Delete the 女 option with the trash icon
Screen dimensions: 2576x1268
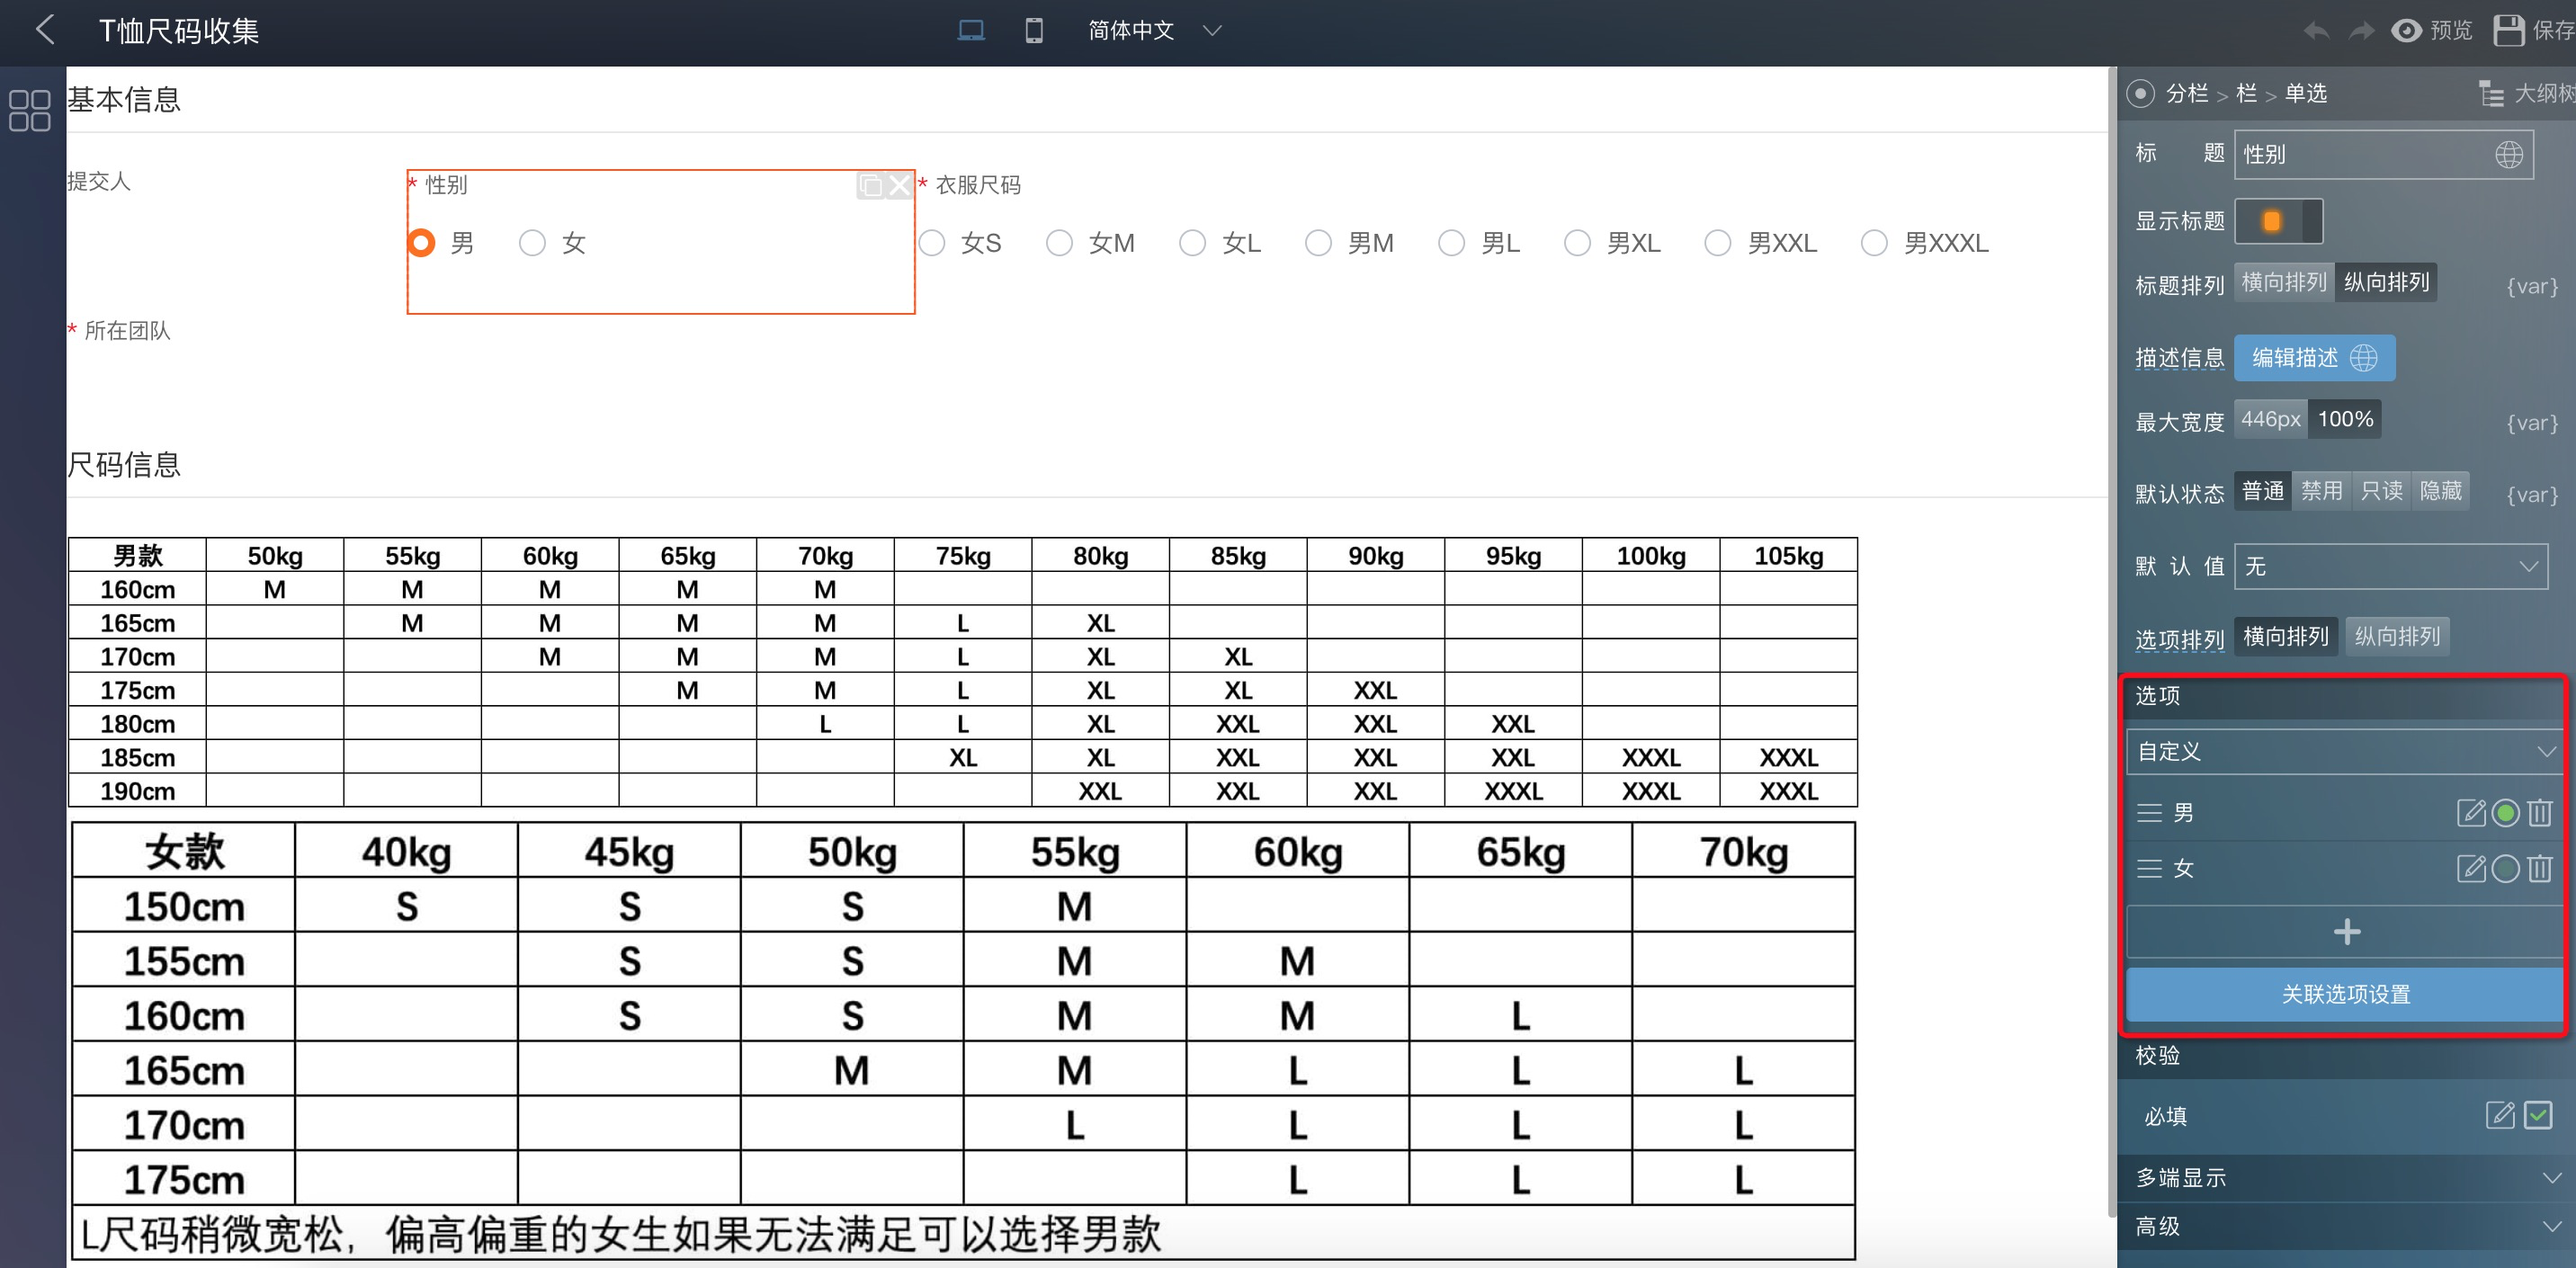point(2540,868)
